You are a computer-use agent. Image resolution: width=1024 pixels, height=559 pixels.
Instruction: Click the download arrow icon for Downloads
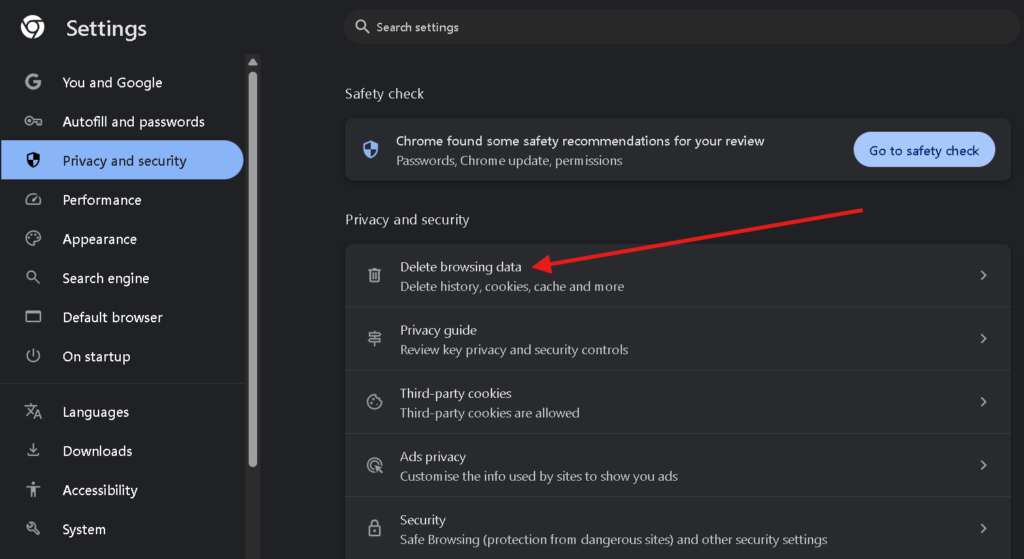coord(33,450)
